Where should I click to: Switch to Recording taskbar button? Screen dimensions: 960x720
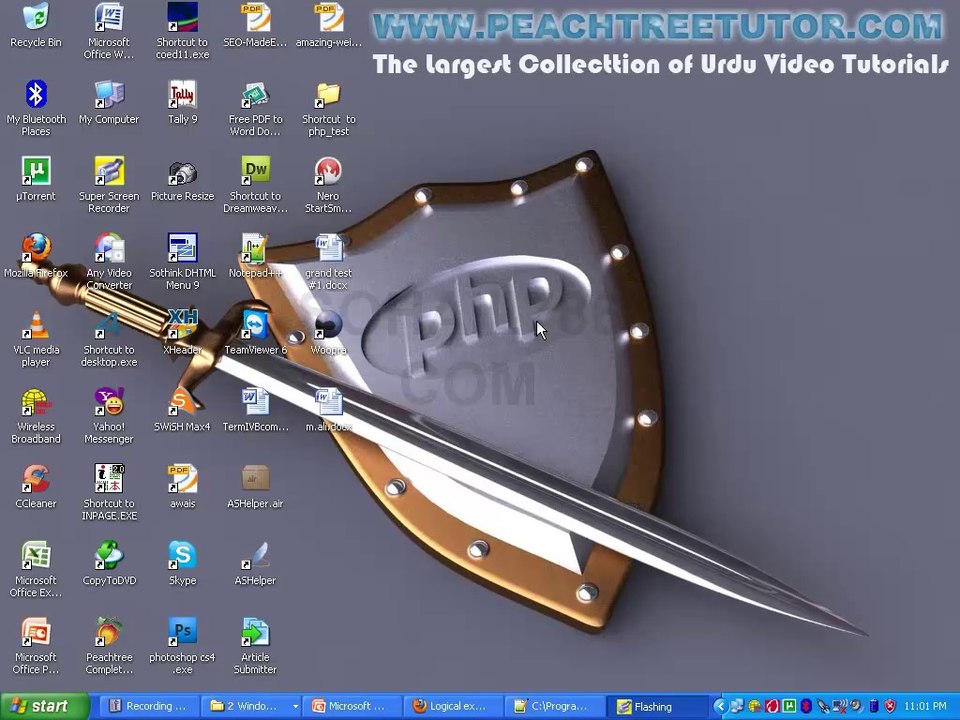[149, 707]
